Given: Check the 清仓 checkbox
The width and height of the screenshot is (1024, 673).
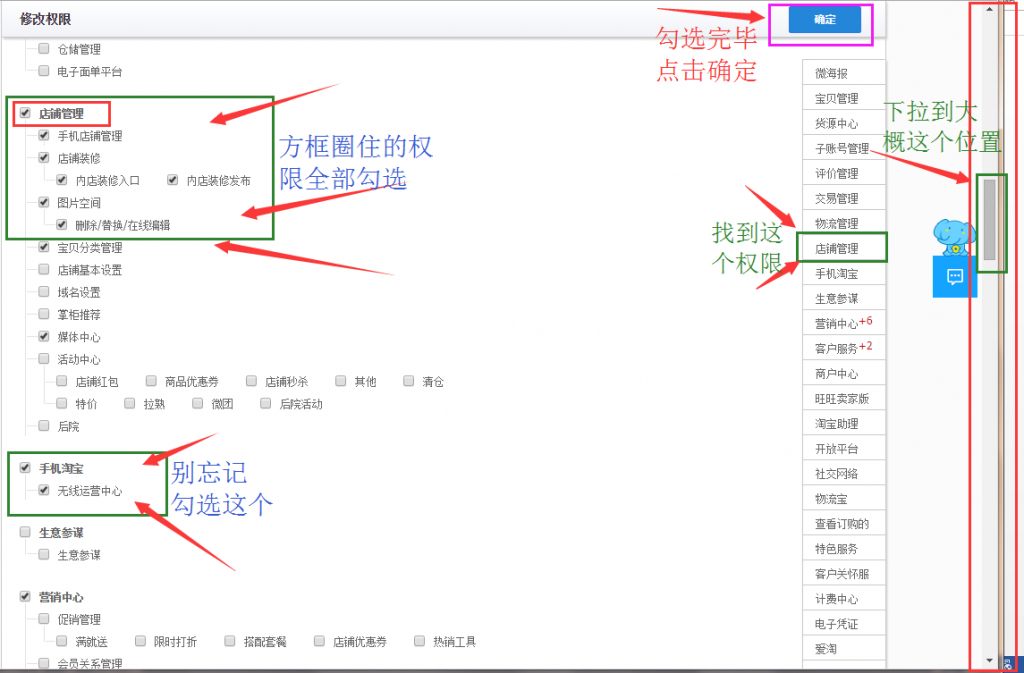Looking at the screenshot, I should tap(409, 381).
